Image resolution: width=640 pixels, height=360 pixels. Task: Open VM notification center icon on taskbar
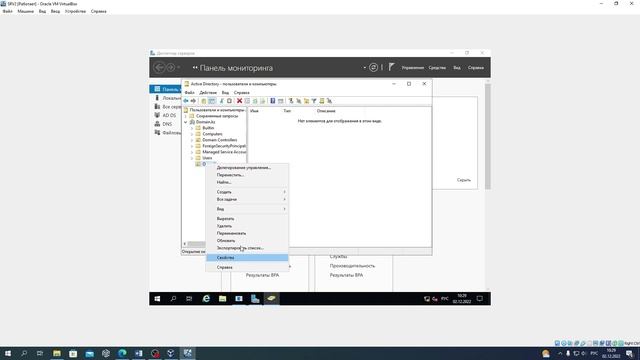(x=480, y=299)
